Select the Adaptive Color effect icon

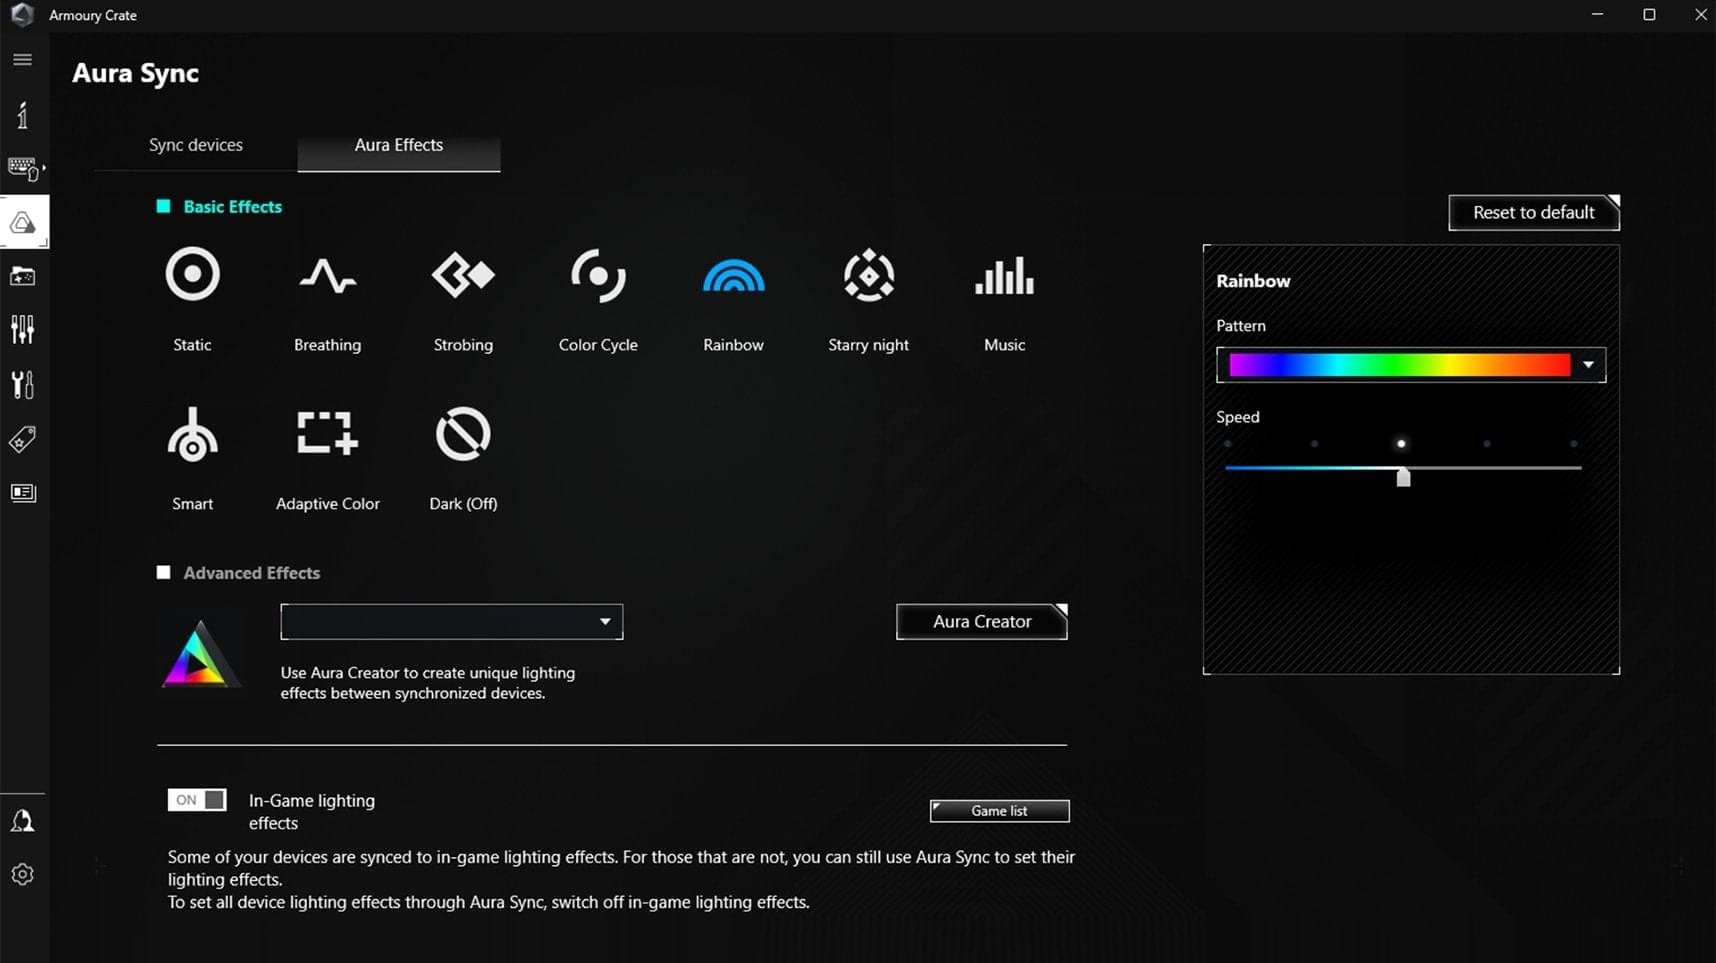[x=327, y=434]
